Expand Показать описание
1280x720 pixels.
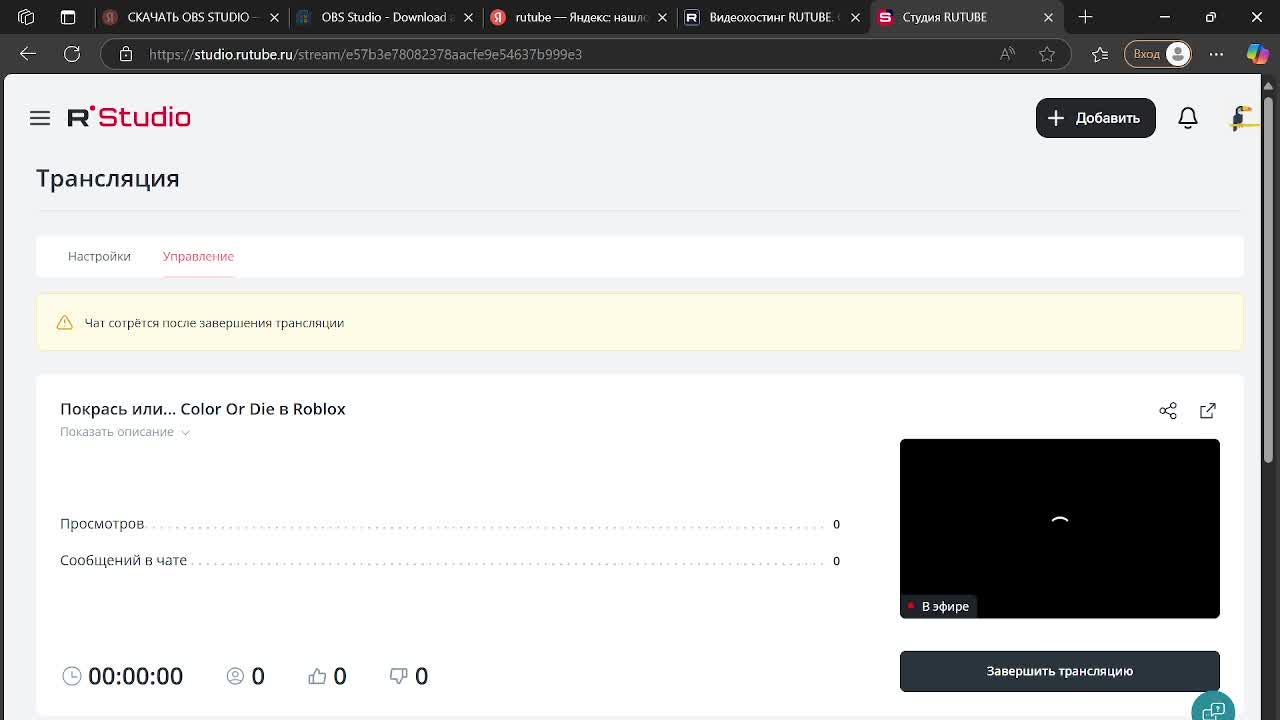pos(125,432)
